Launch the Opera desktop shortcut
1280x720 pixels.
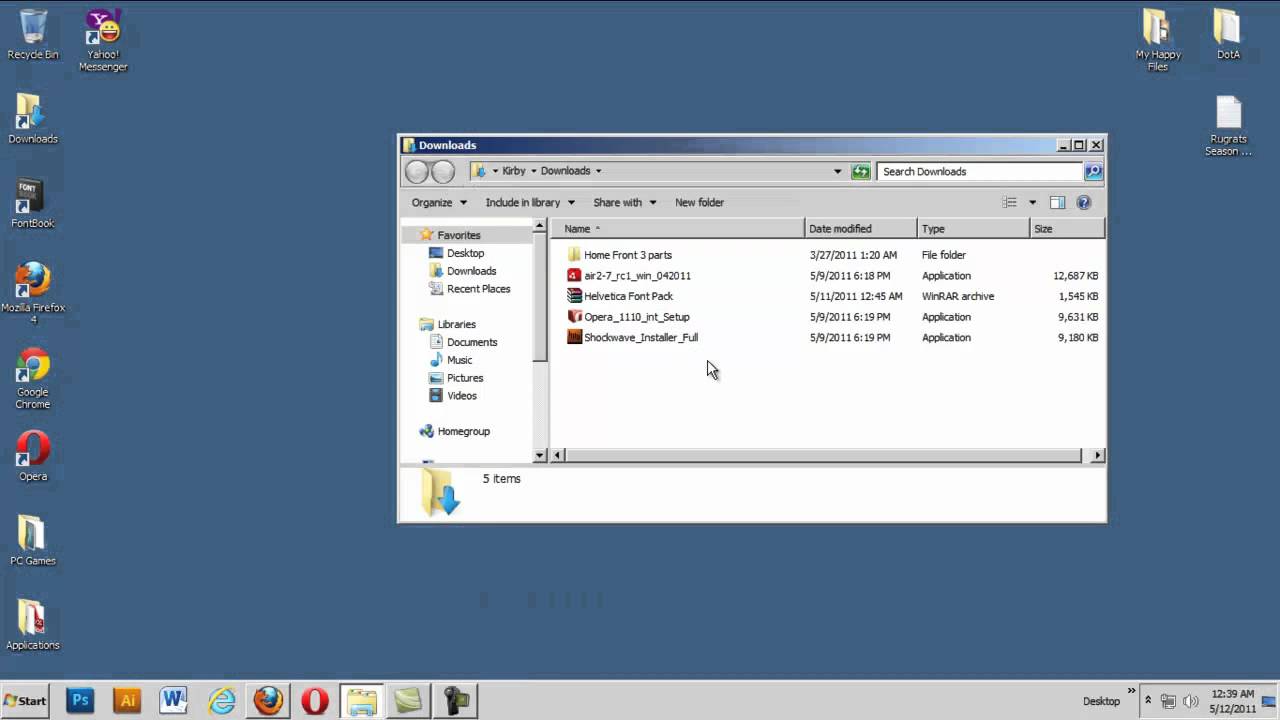point(33,456)
